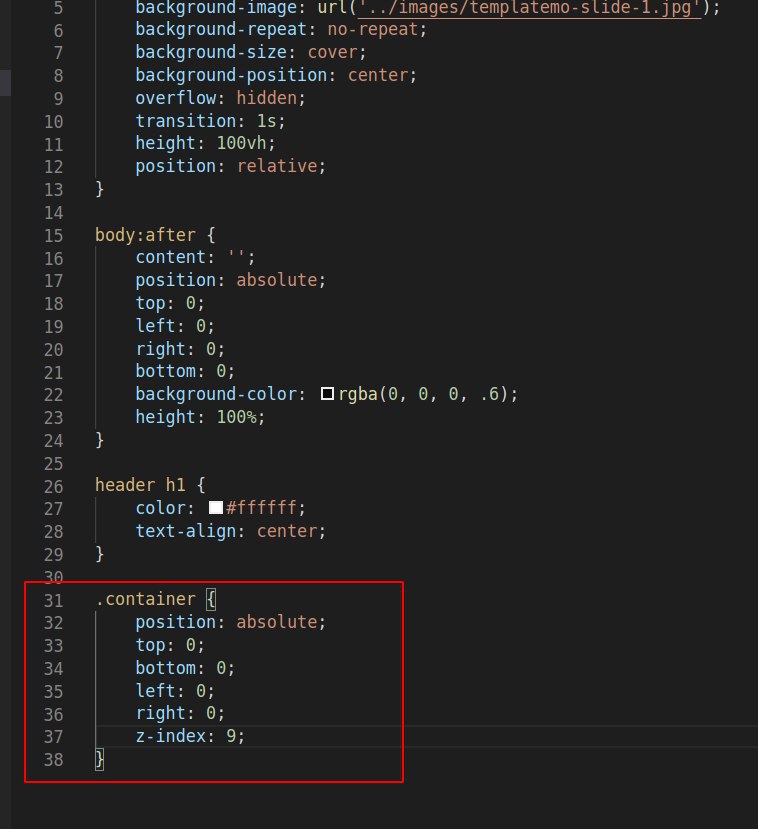Click 'position: absolute;' on line 17

(230, 280)
